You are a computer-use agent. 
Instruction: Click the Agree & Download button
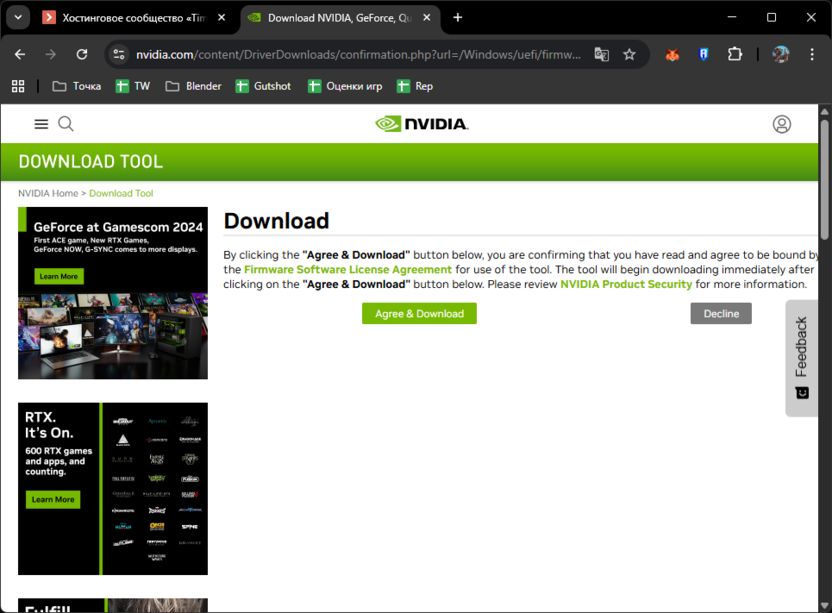pos(419,314)
